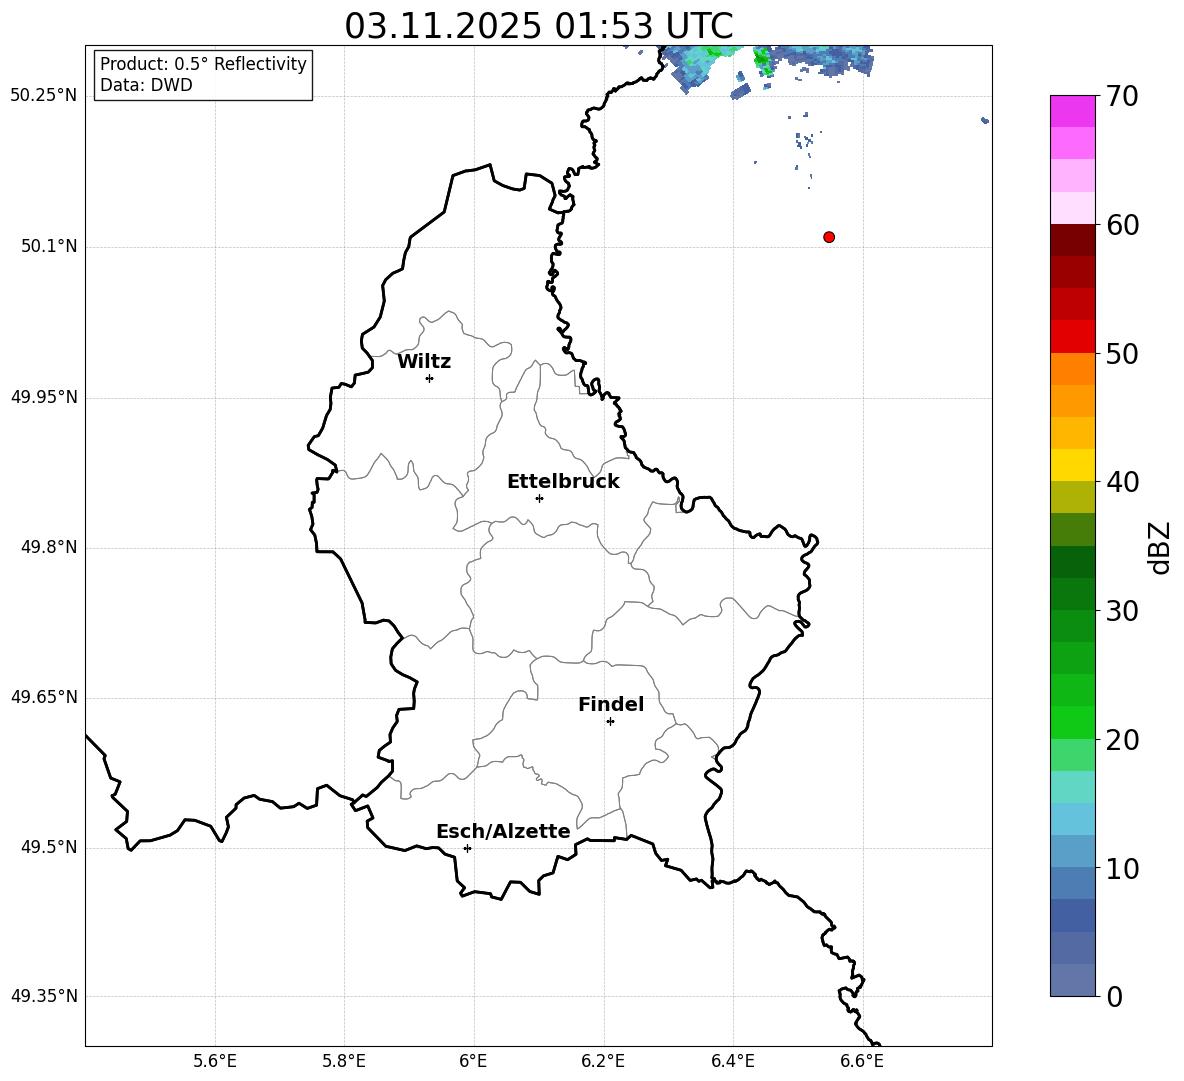The height and width of the screenshot is (1081, 1184).
Task: Click the dBZ colorbar label
Action: (x=1159, y=547)
